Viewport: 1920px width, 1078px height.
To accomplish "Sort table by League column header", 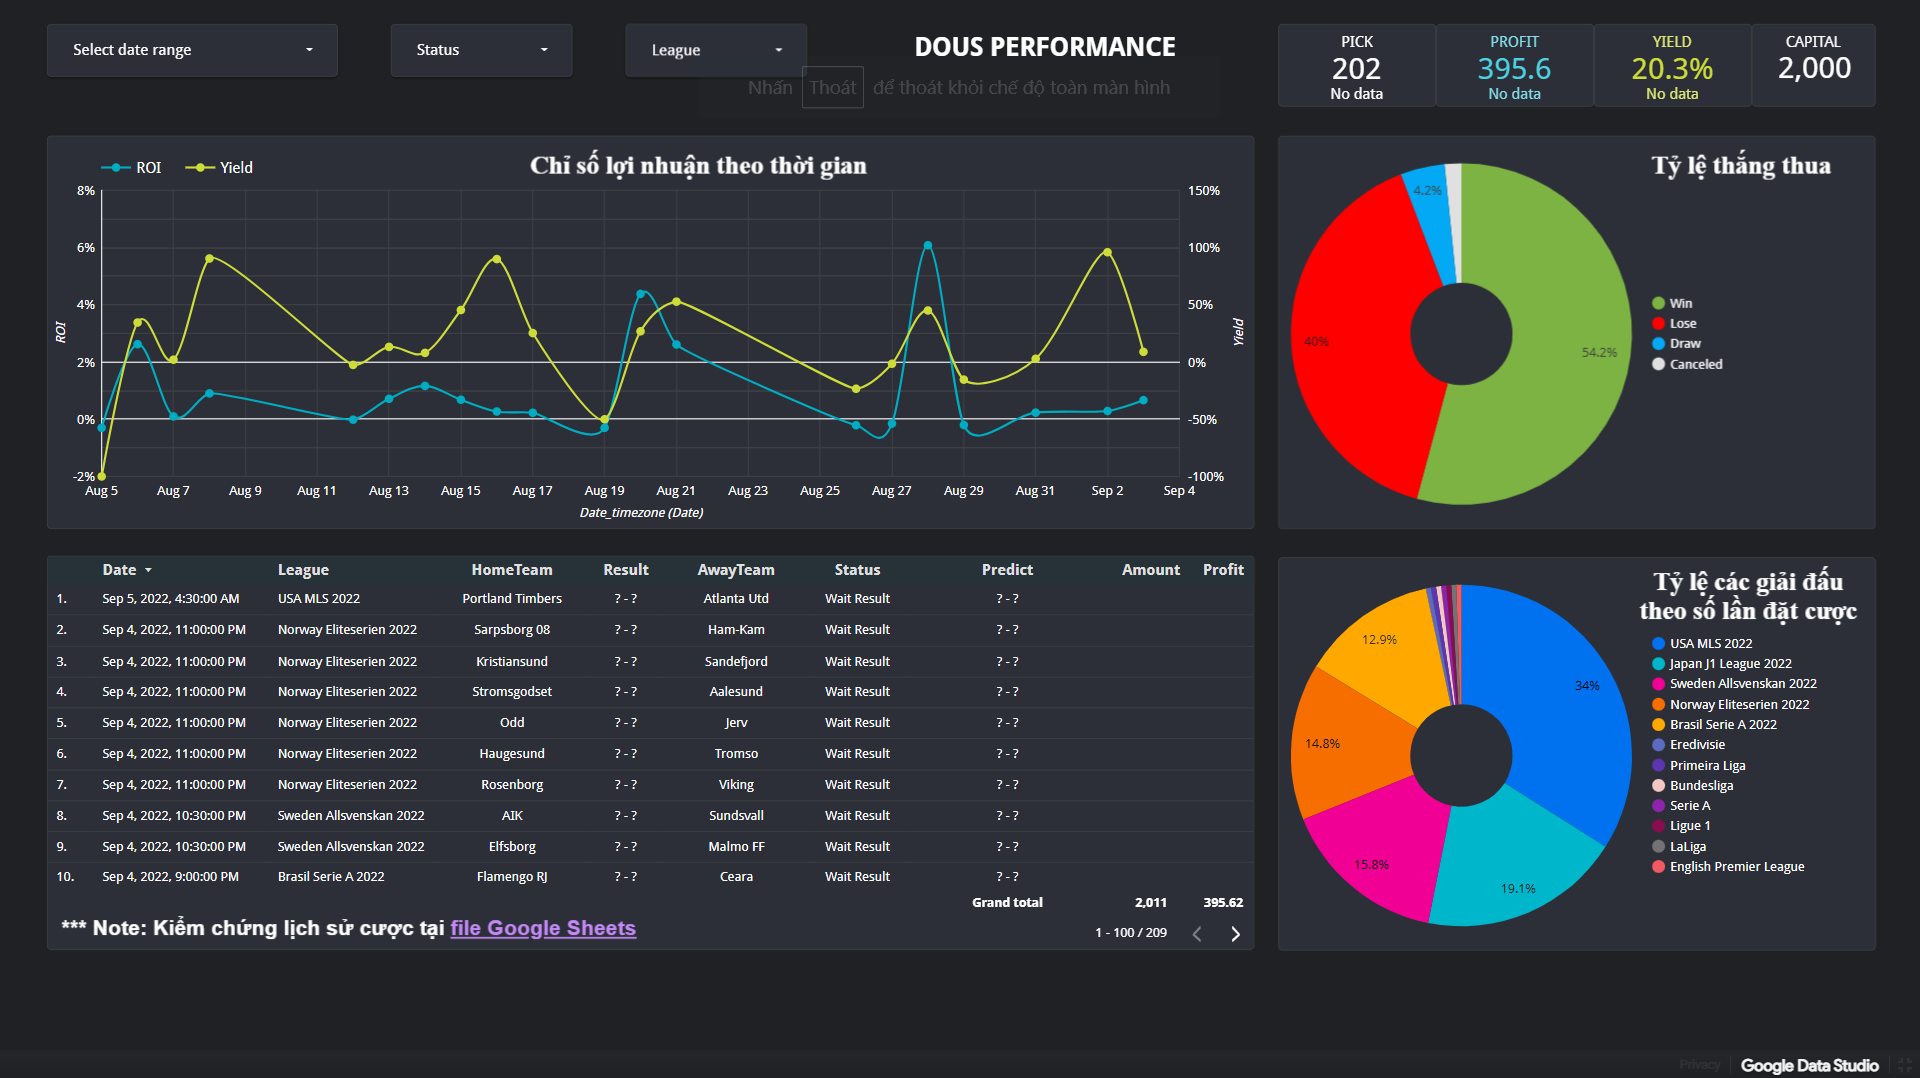I will [x=303, y=570].
